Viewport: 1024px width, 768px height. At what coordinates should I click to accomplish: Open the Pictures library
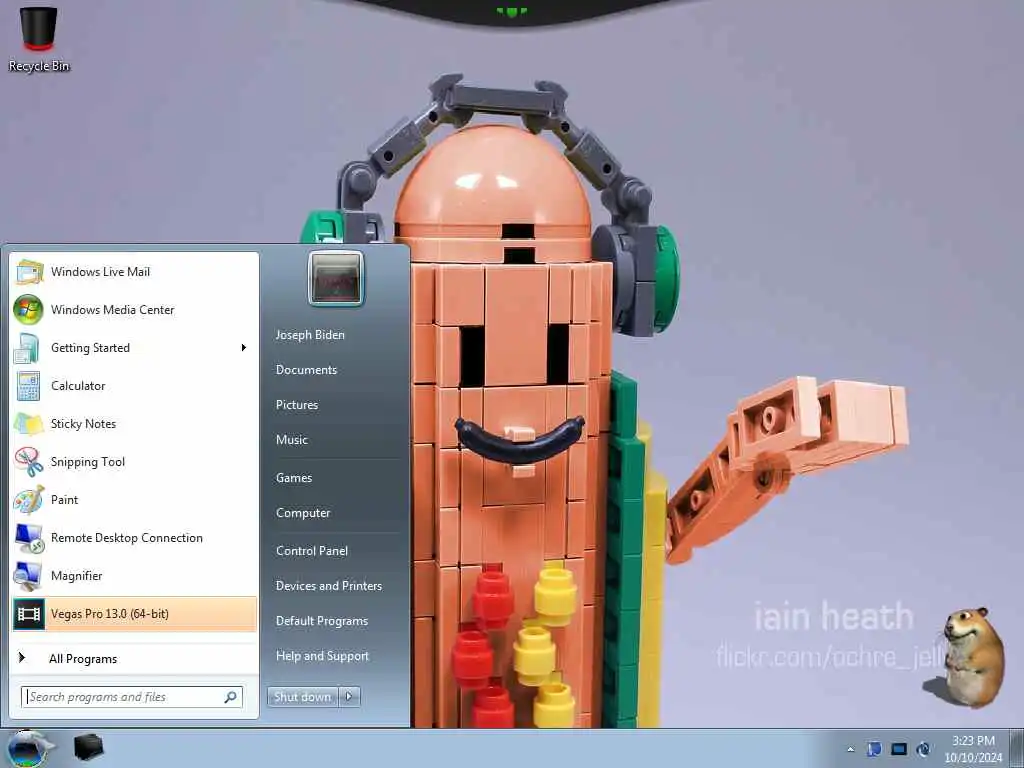(296, 405)
